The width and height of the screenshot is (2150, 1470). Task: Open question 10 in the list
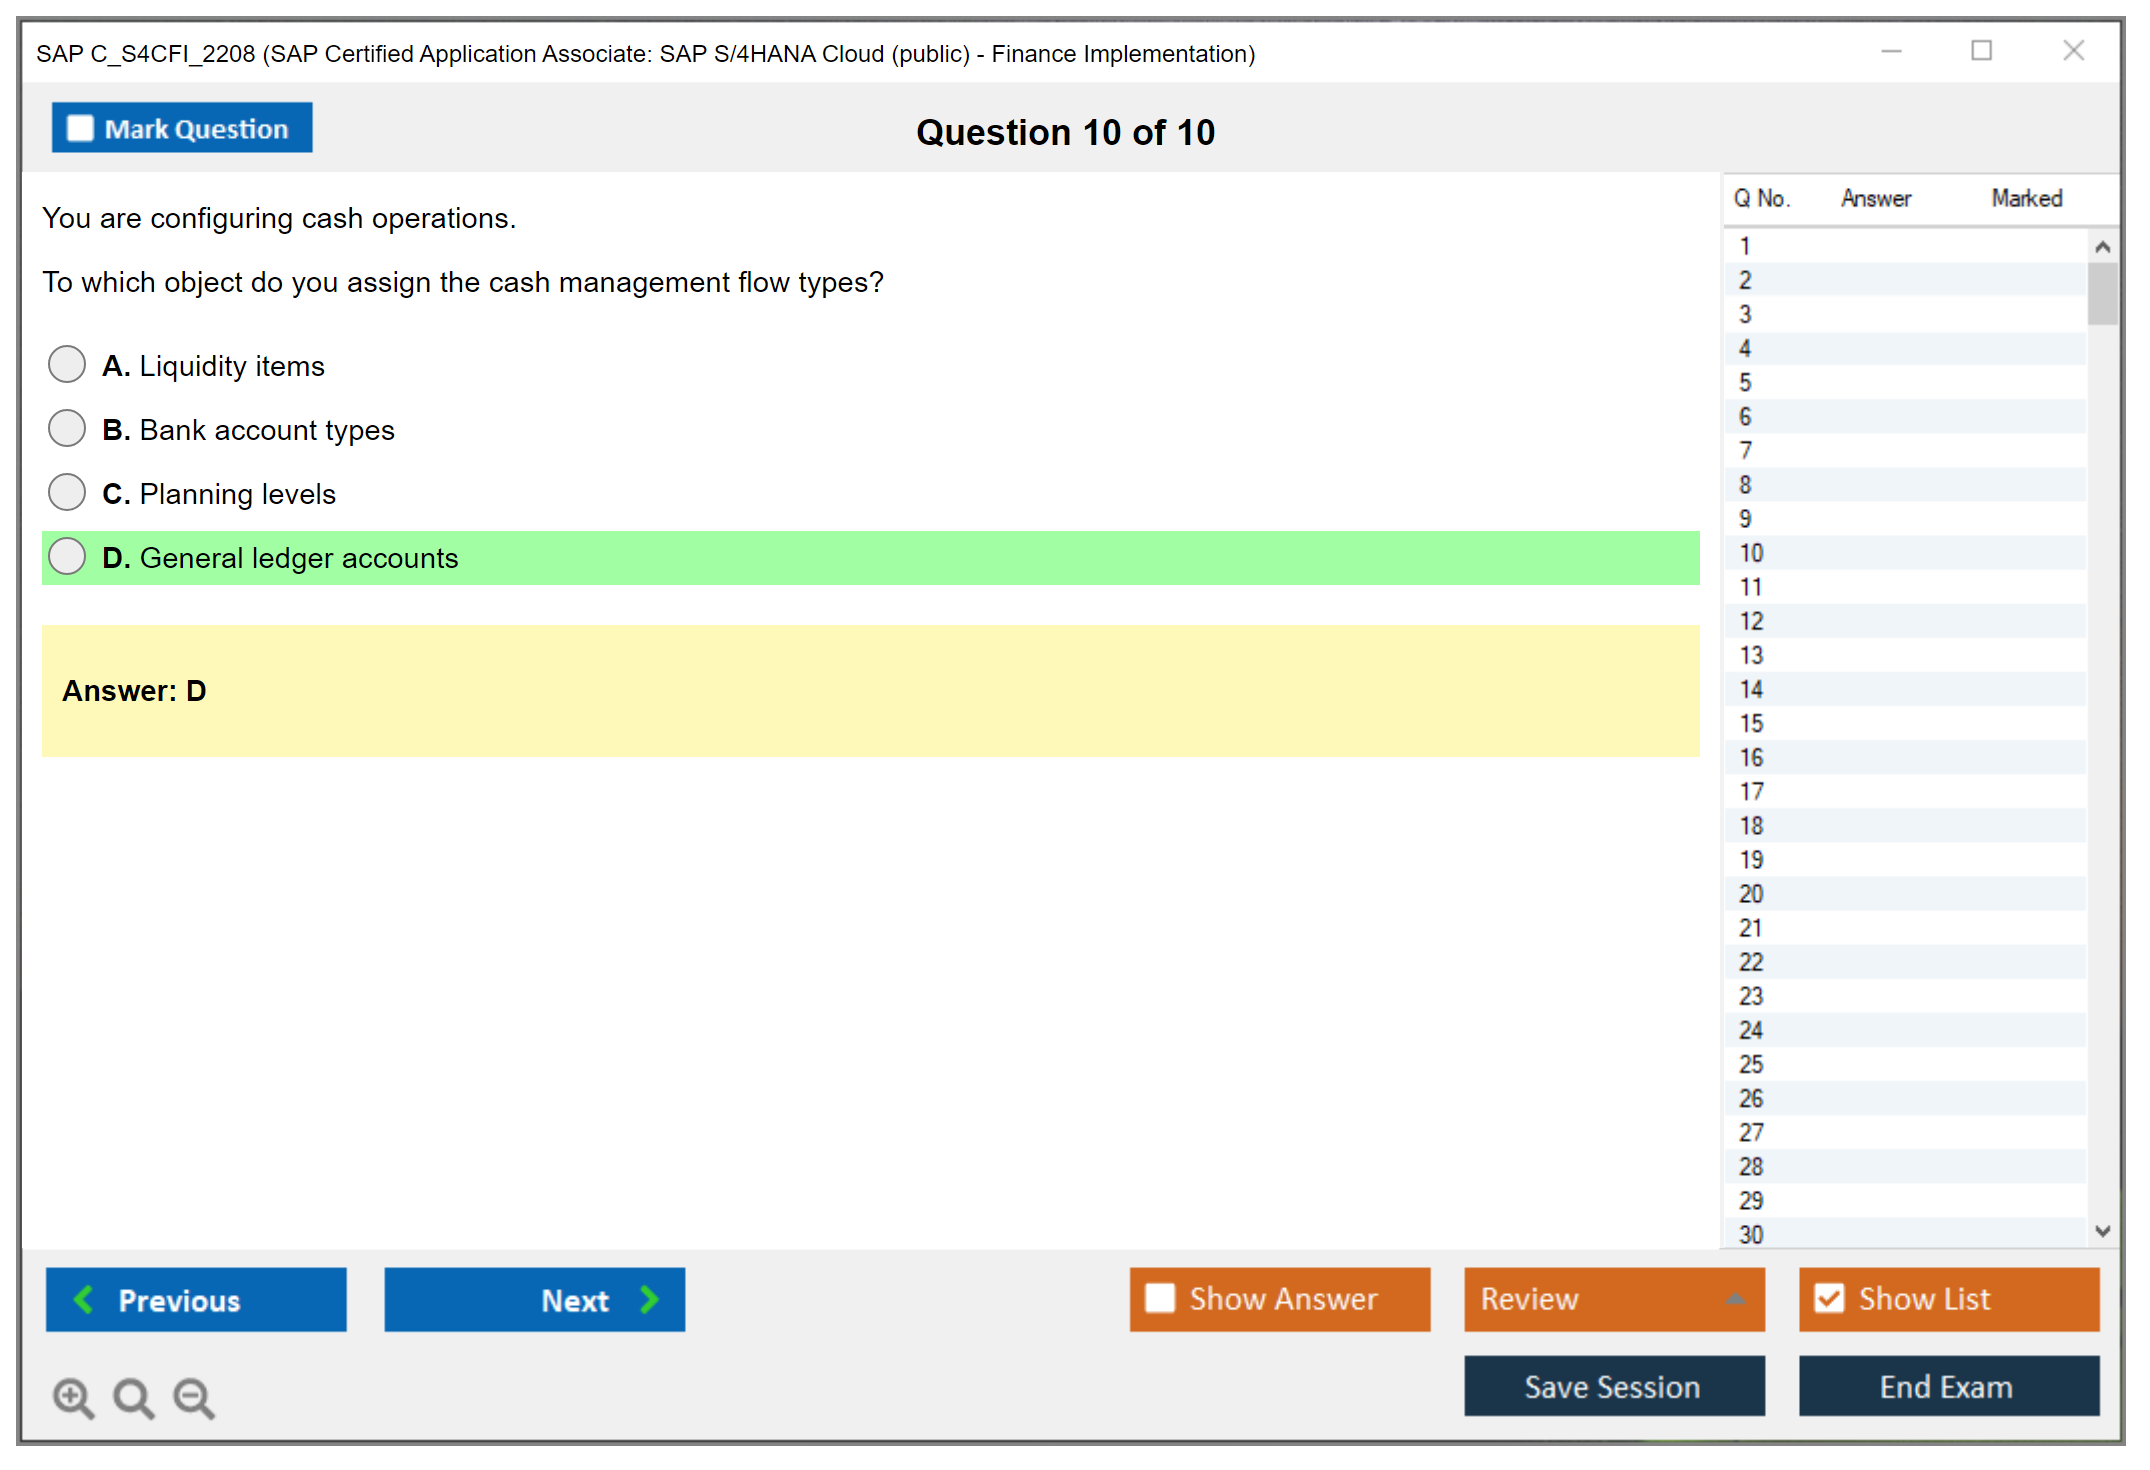tap(1751, 553)
